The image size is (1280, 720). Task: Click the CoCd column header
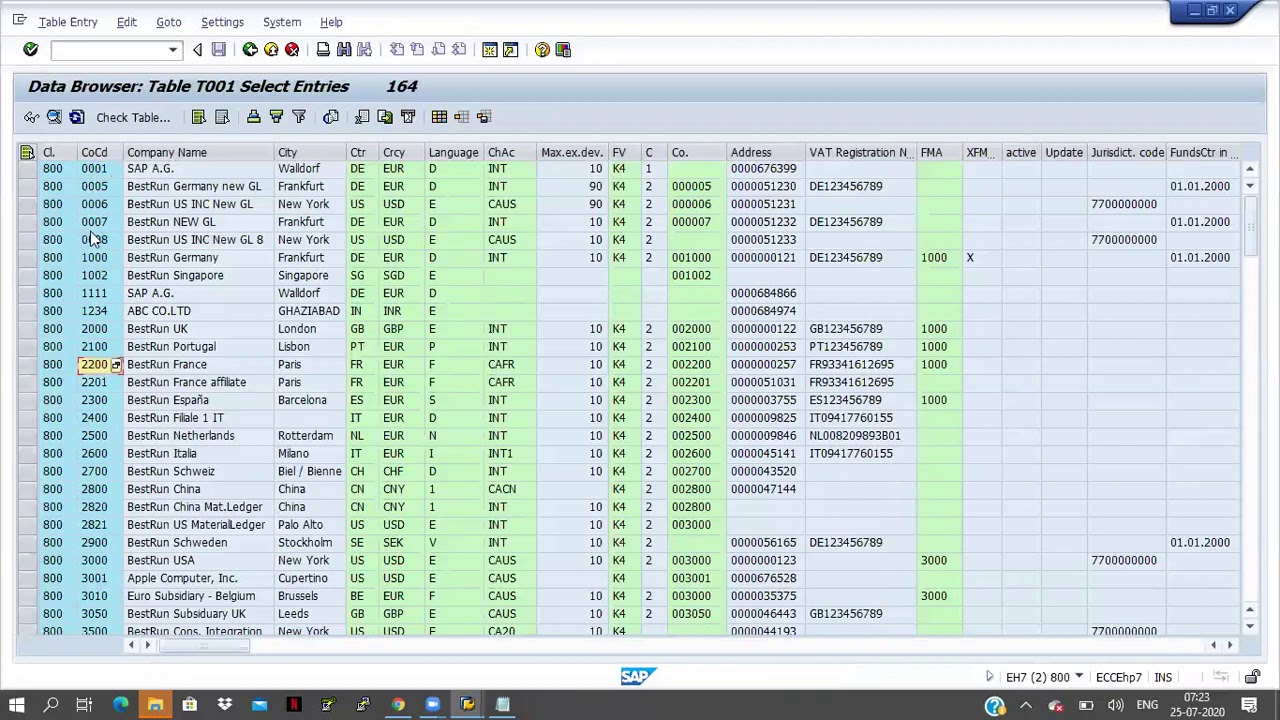[100, 152]
